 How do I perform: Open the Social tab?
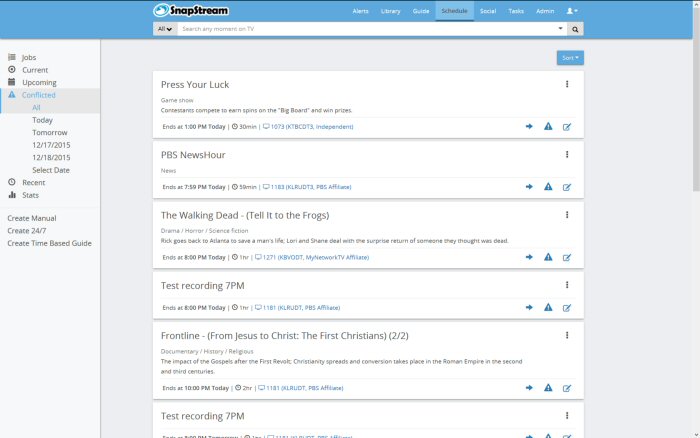point(488,11)
